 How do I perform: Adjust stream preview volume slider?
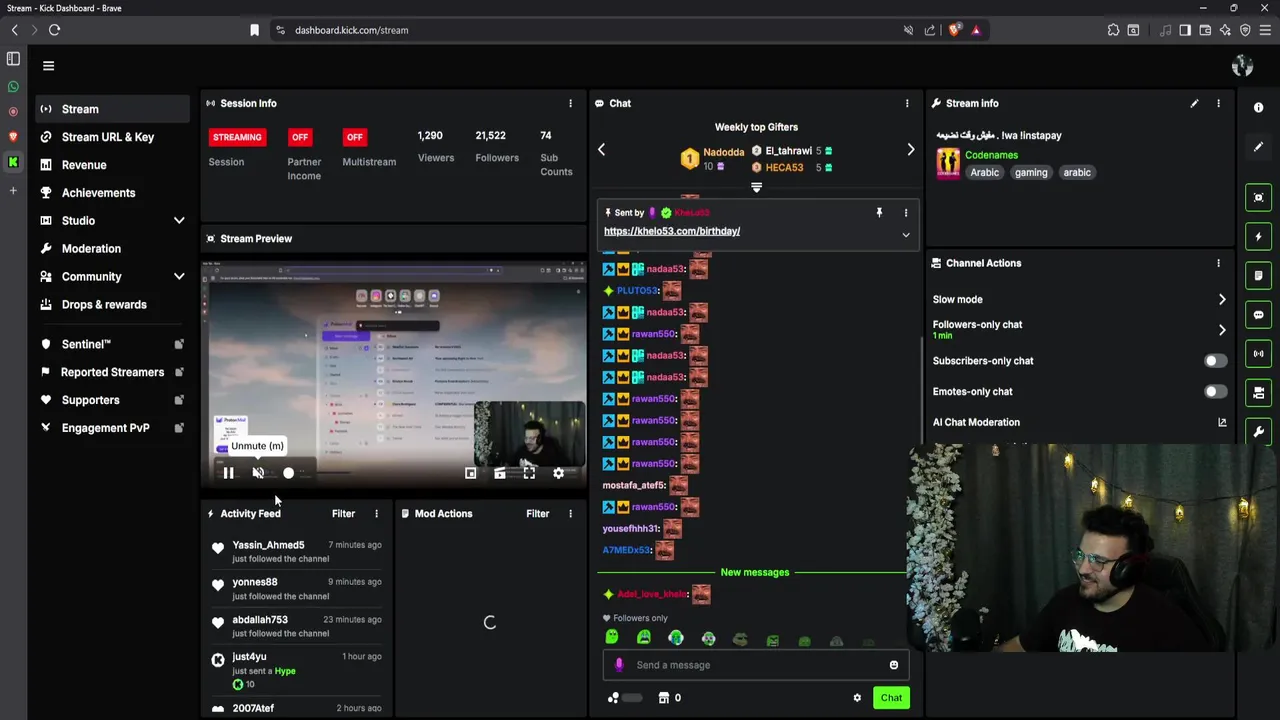click(288, 473)
